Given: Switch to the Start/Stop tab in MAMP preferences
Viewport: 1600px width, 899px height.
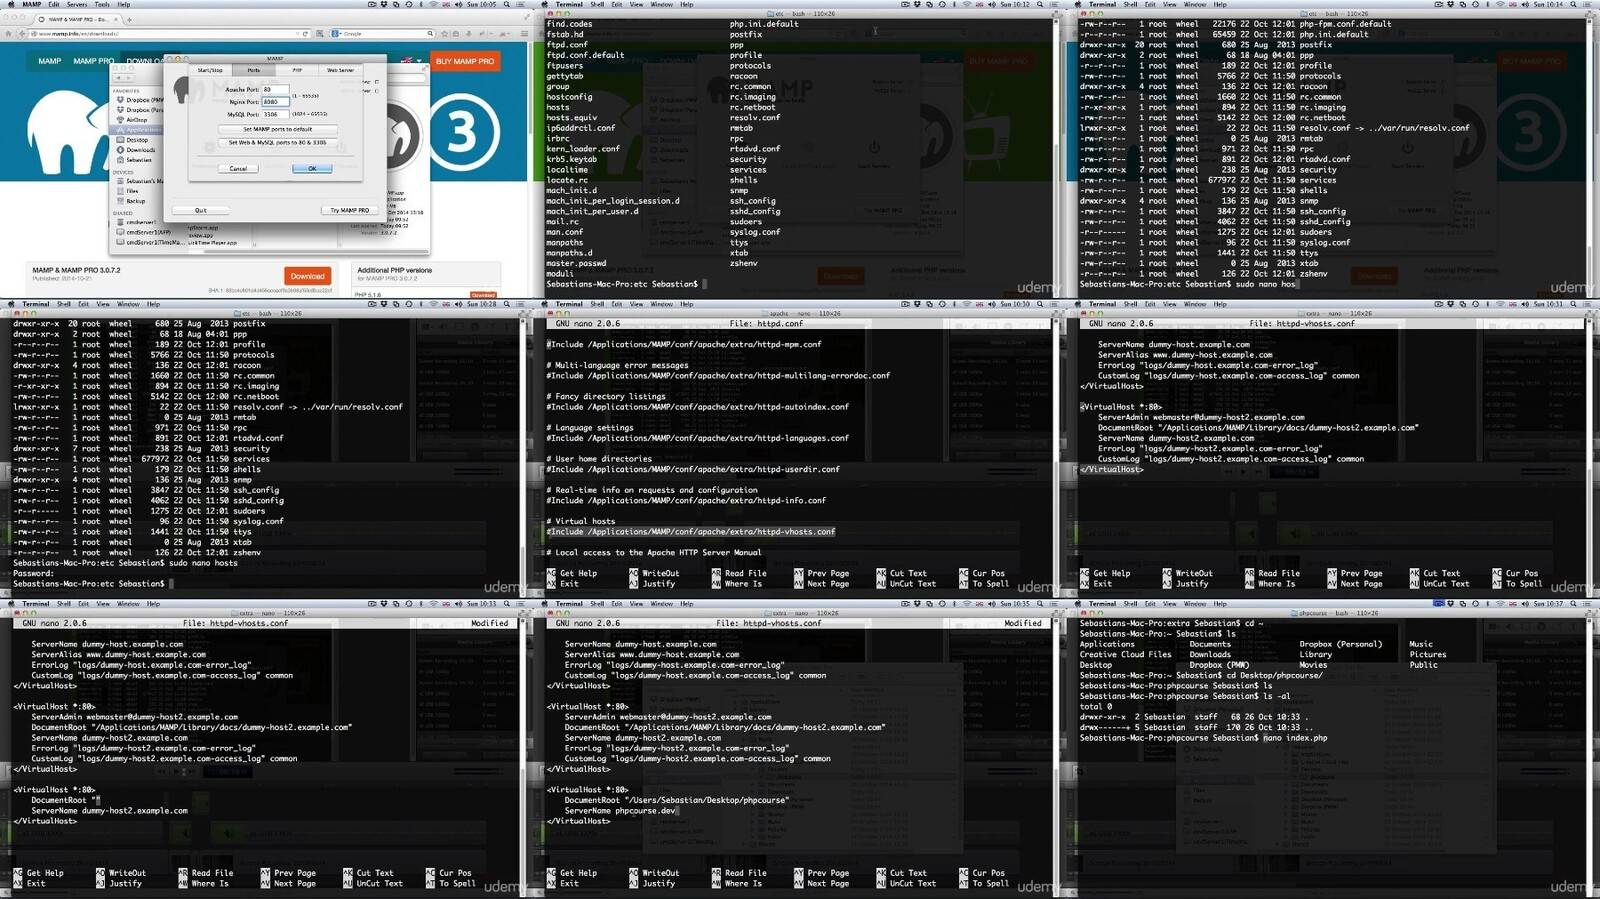Looking at the screenshot, I should (210, 70).
